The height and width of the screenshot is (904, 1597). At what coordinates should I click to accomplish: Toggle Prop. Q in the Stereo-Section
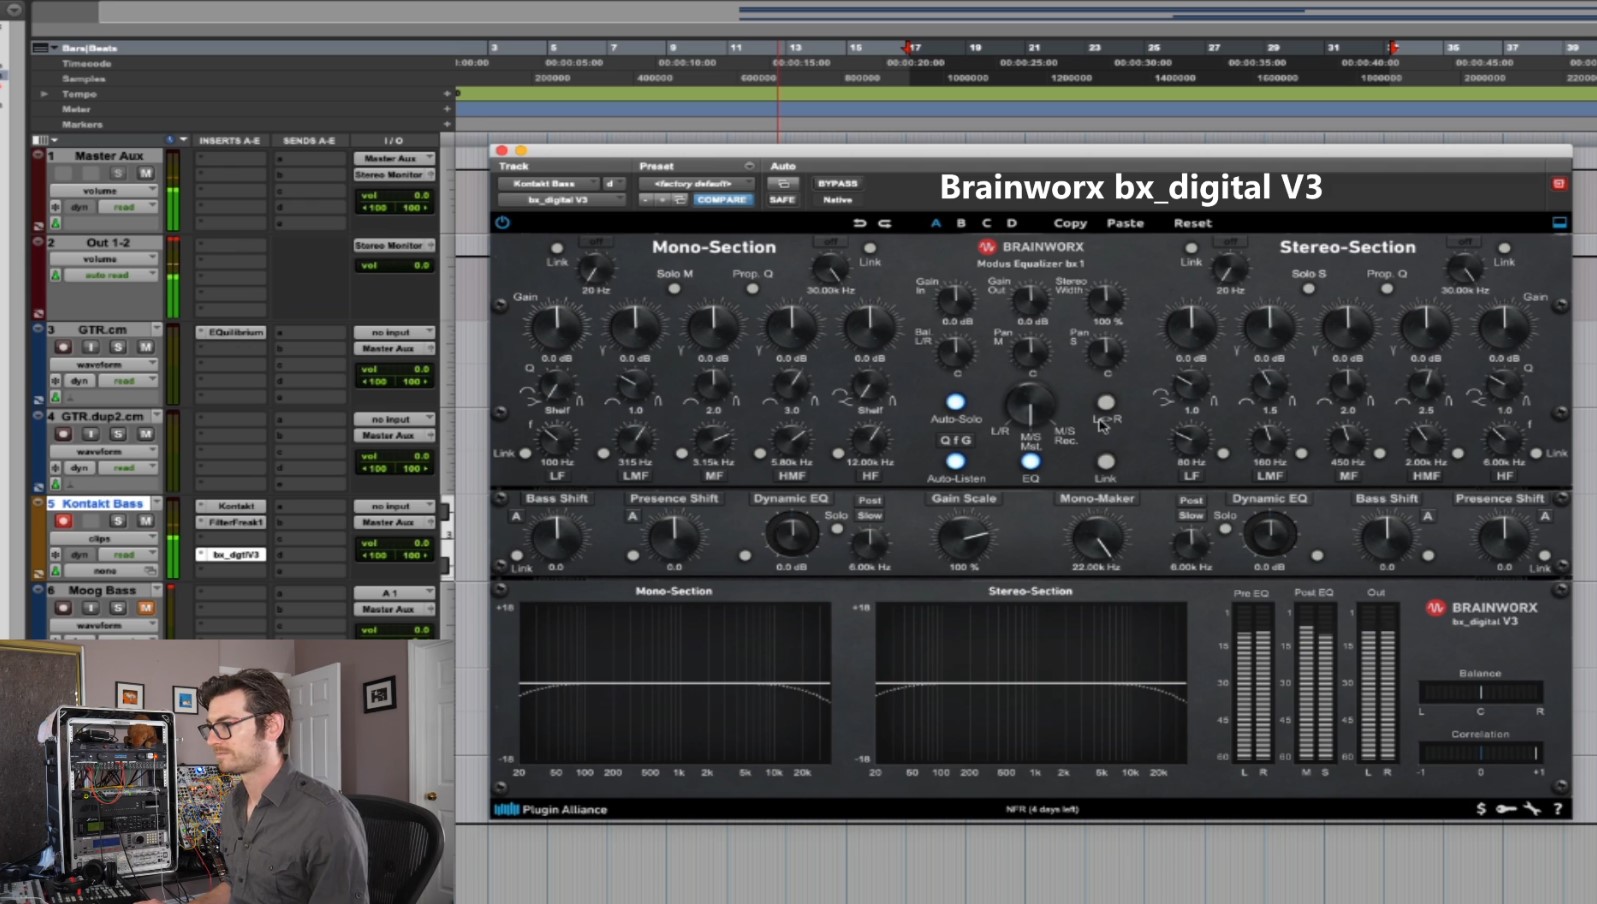1386,289
